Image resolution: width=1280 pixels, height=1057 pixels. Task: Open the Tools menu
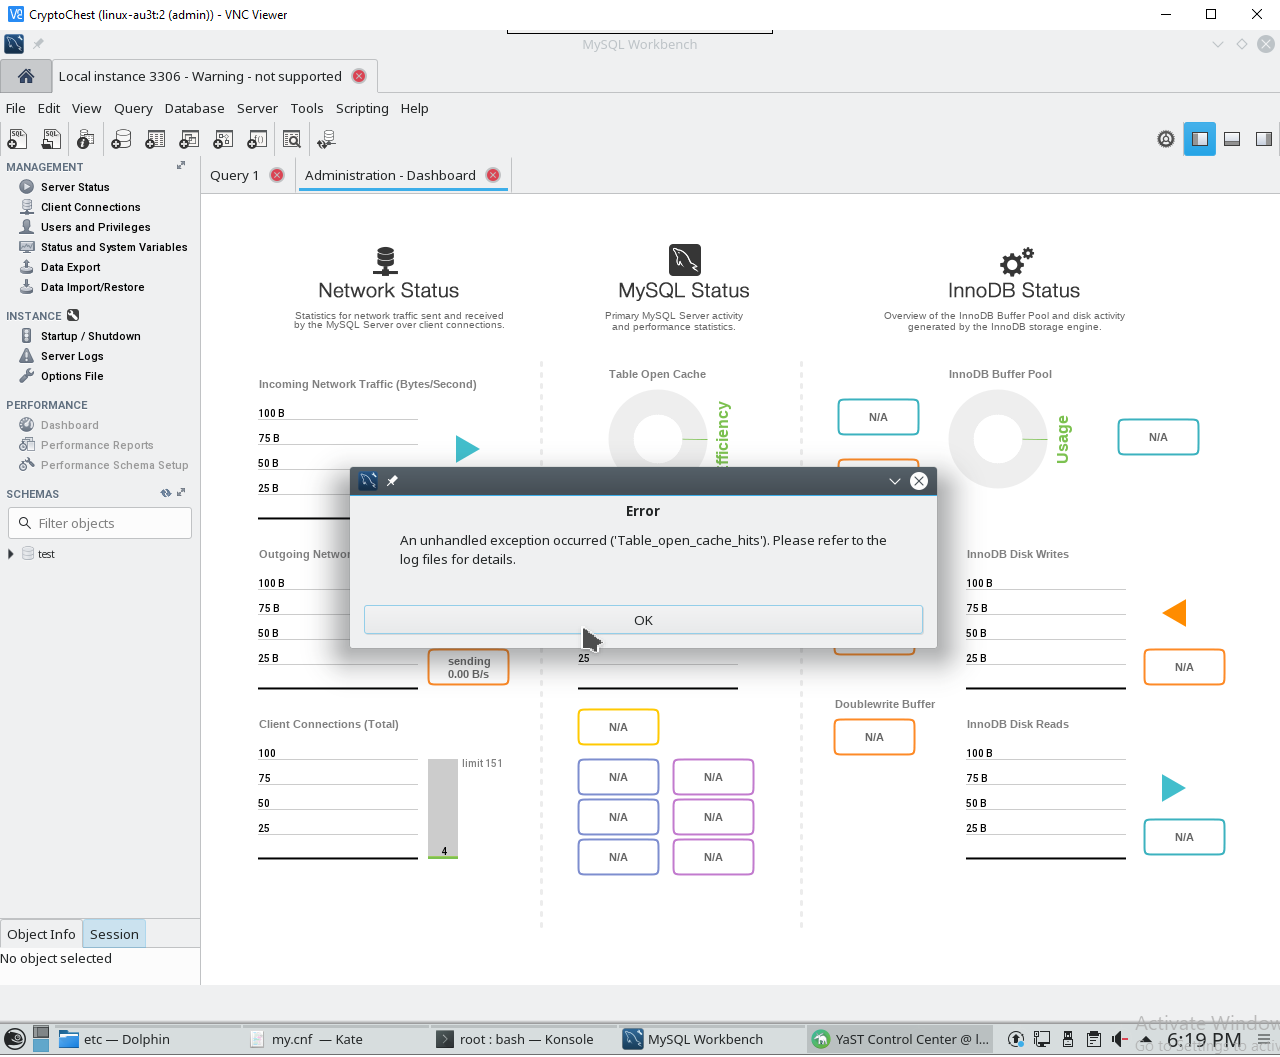(x=307, y=108)
